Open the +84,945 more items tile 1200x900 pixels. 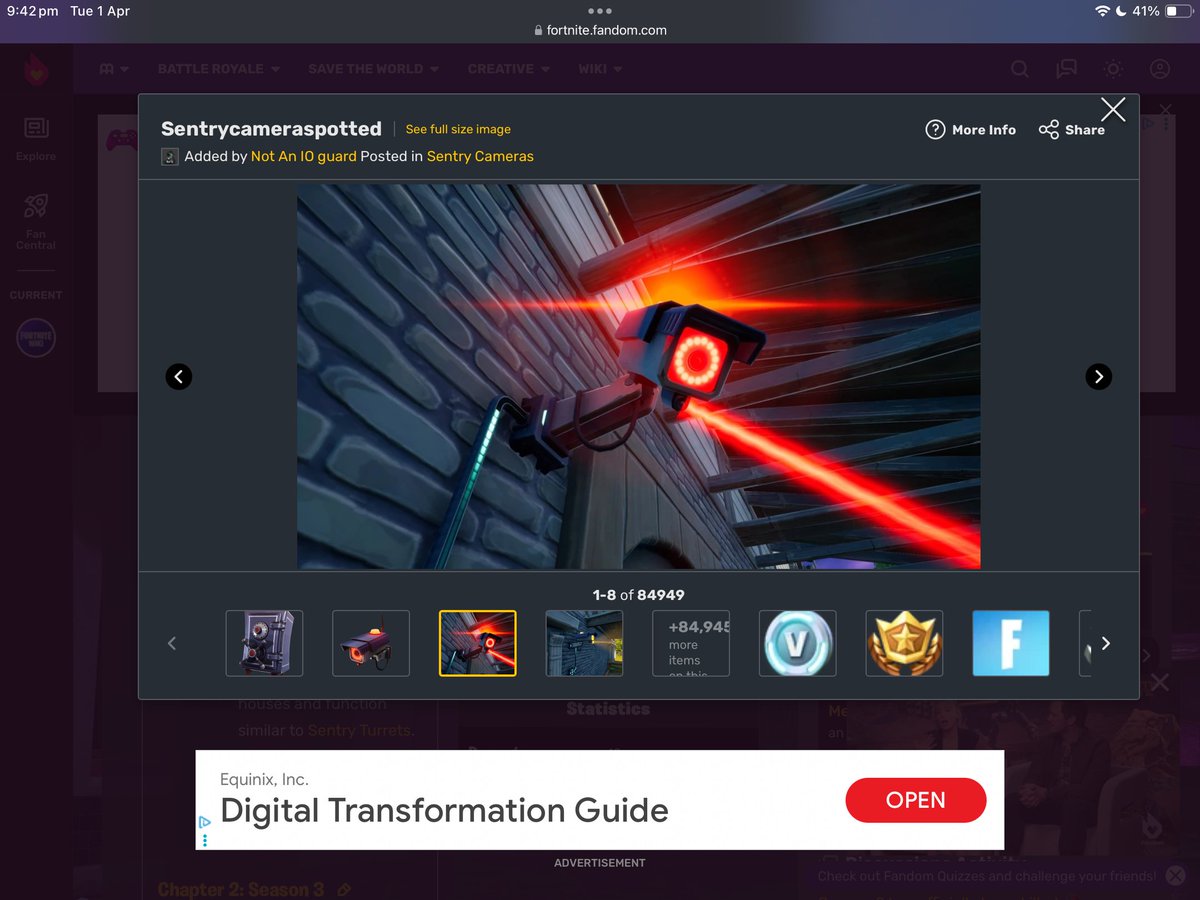coord(691,643)
